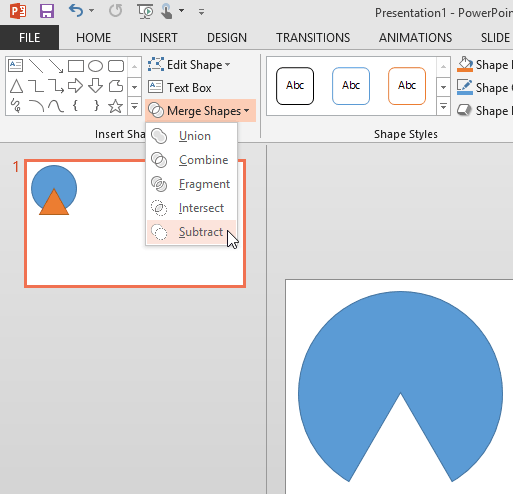Select the Isosceles Triangle shape
The height and width of the screenshot is (494, 513).
[16, 86]
